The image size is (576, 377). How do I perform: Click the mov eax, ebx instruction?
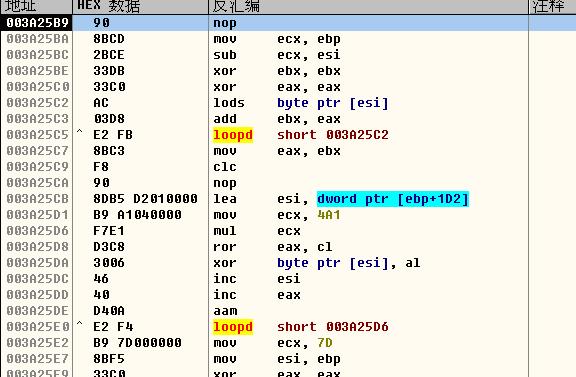point(277,151)
